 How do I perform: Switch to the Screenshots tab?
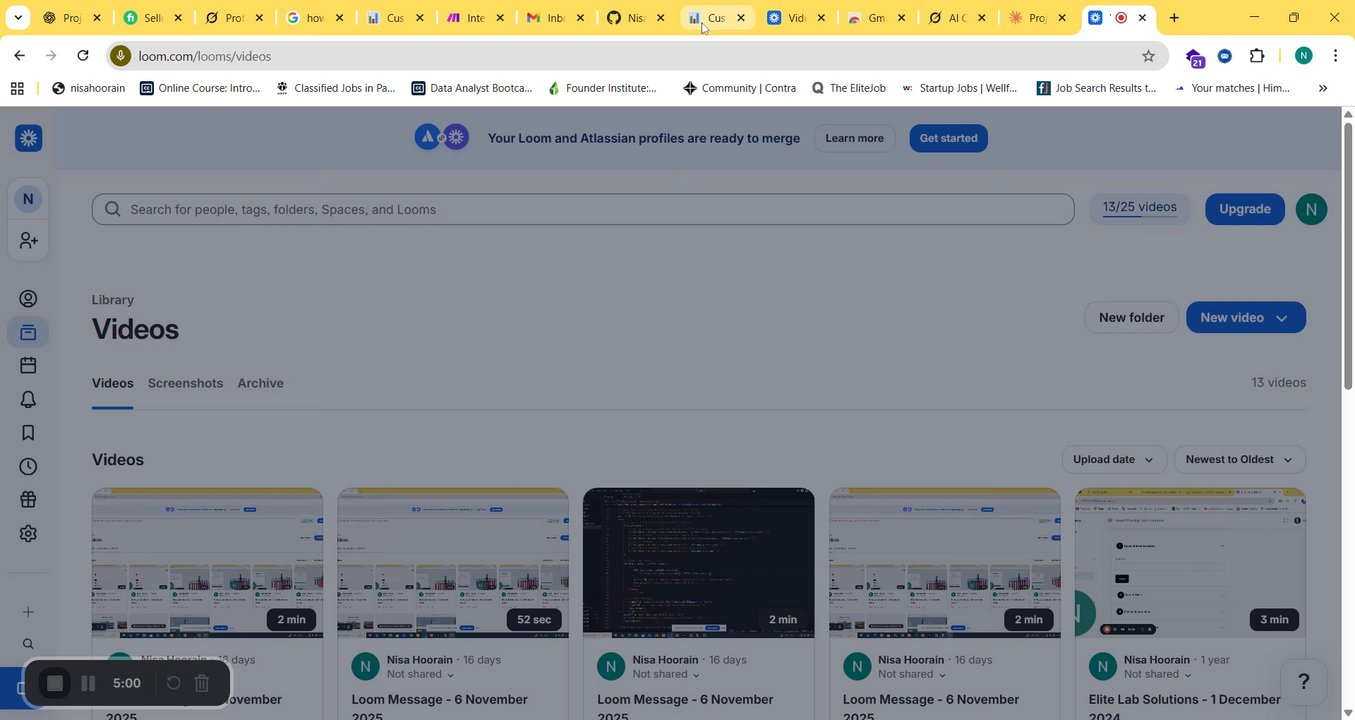point(185,383)
